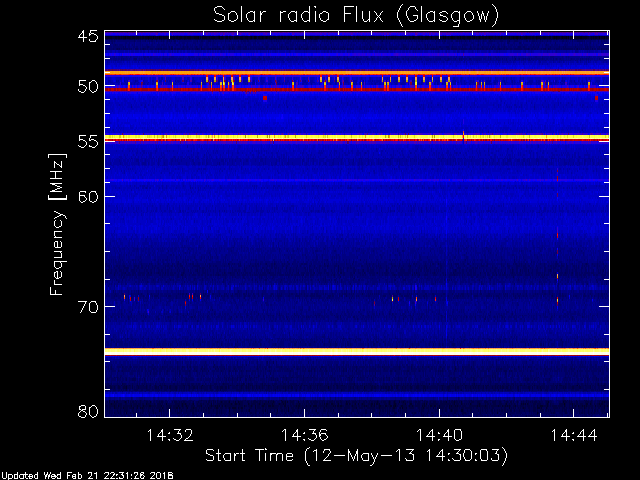Click the time axis label "14:36"
Image resolution: width=640 pixels, height=480 pixels.
point(304,435)
